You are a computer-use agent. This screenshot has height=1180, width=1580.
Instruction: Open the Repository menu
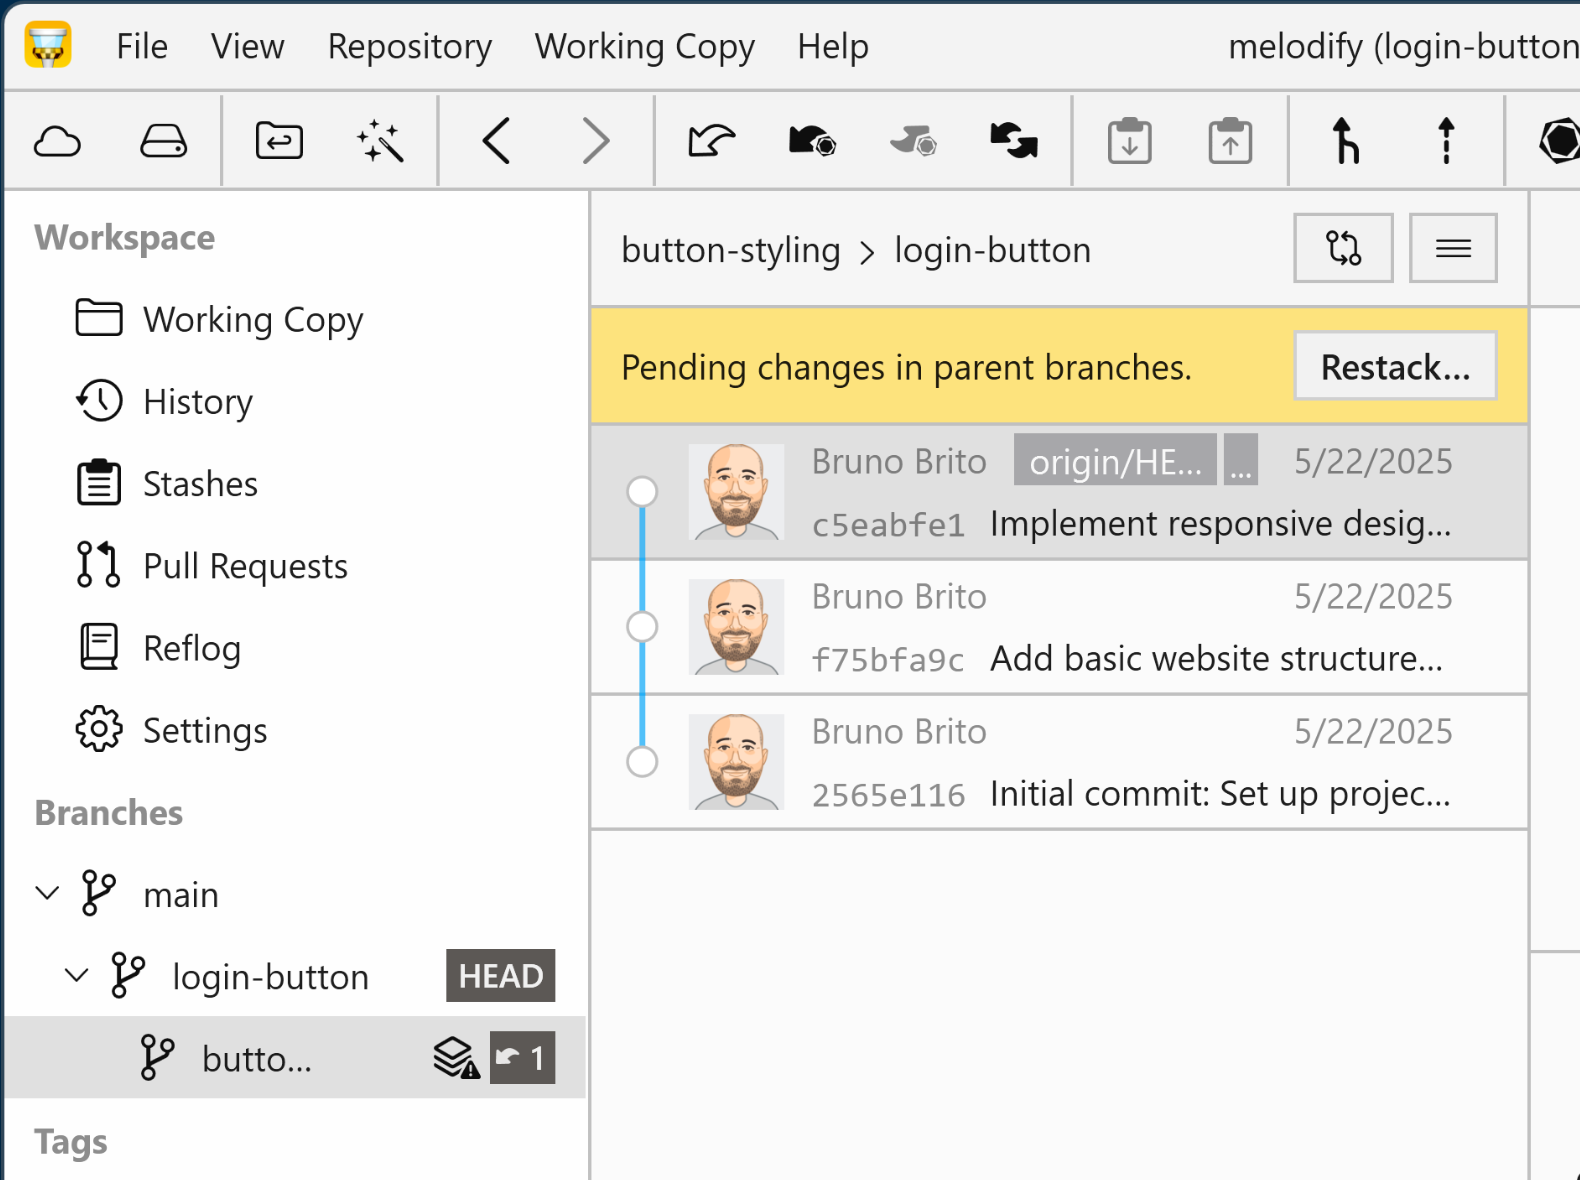409,47
